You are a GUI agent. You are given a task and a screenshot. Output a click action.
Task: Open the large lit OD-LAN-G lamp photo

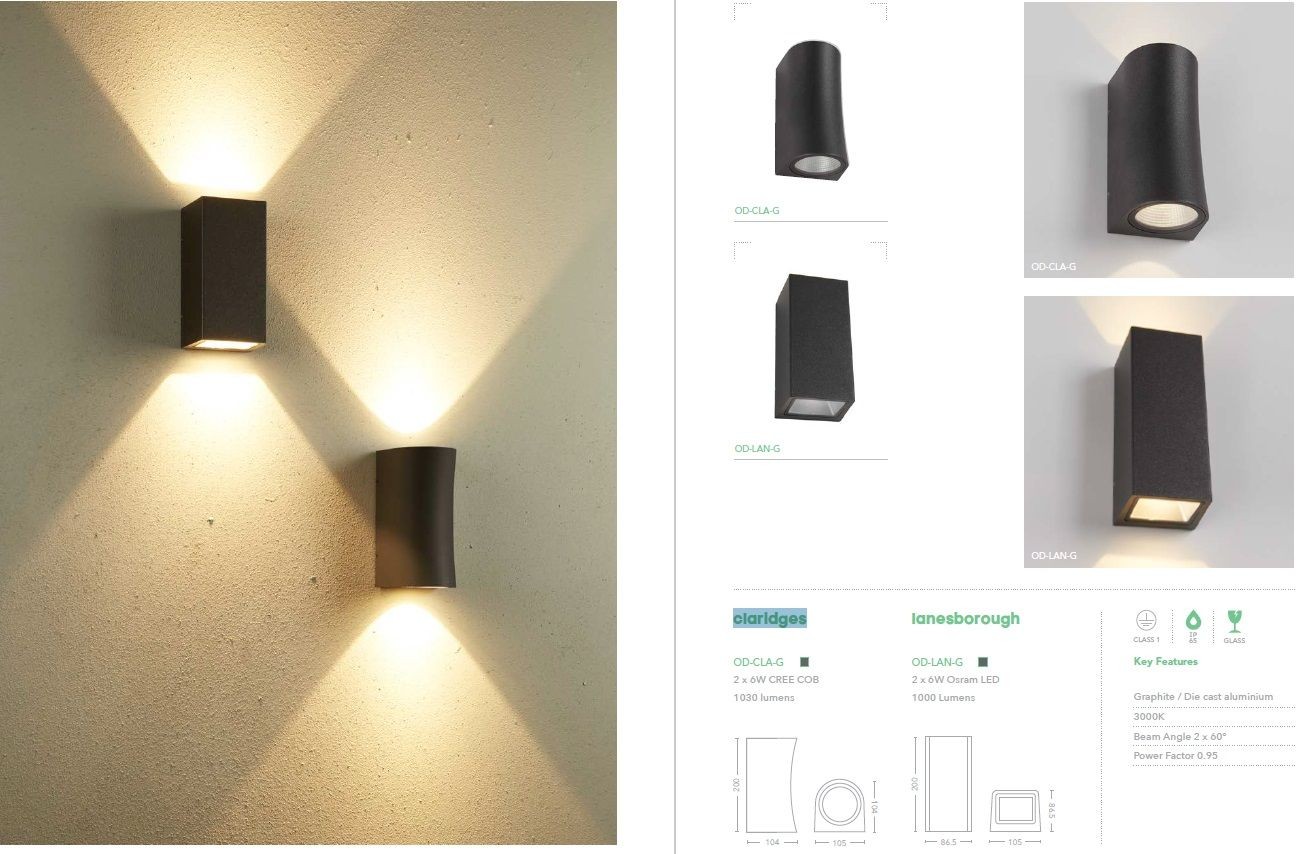(1159, 432)
